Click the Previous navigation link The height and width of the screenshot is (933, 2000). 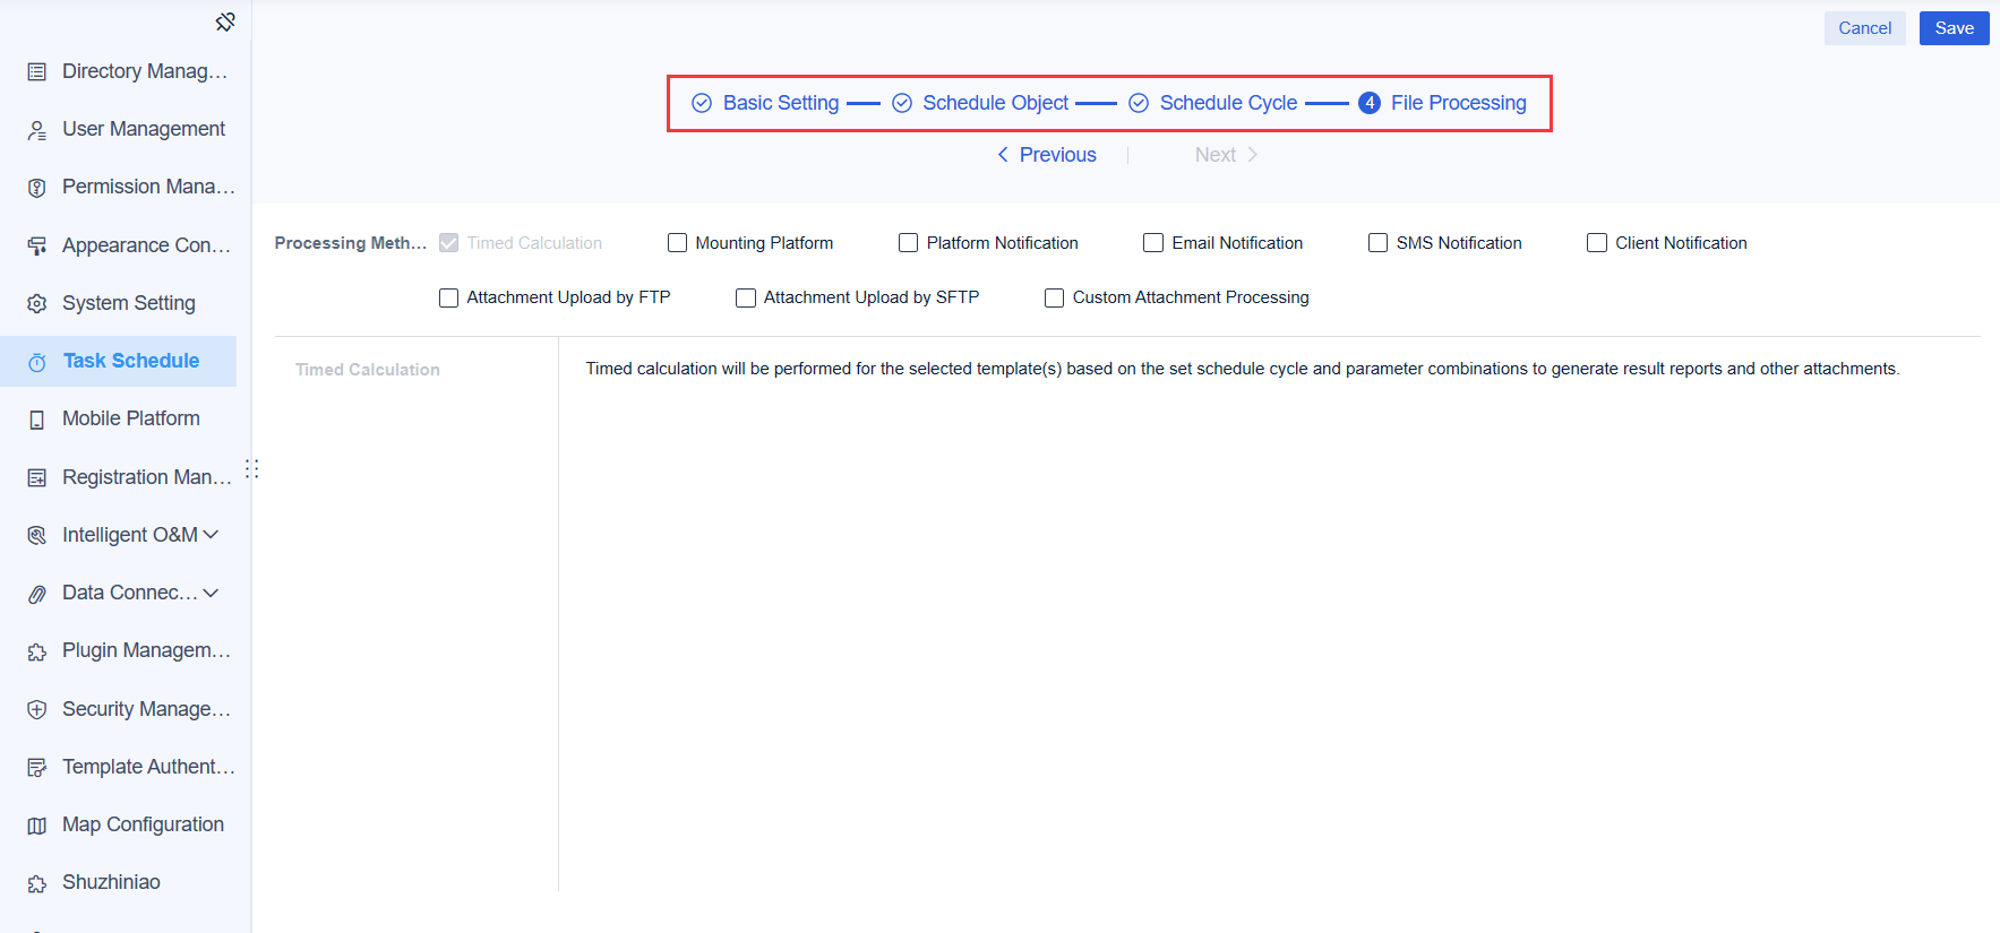(x=1046, y=154)
